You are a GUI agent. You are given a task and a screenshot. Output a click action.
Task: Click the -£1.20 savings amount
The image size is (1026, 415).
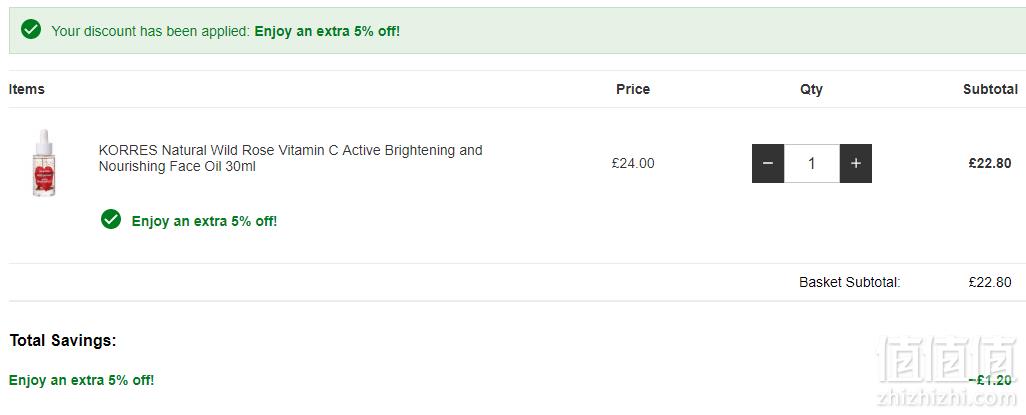(990, 380)
